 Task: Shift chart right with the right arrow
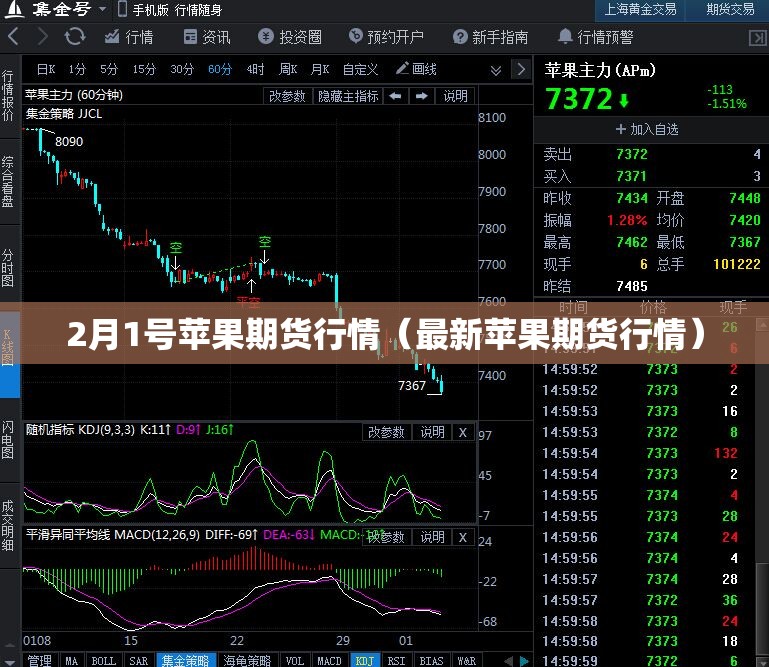[x=422, y=96]
